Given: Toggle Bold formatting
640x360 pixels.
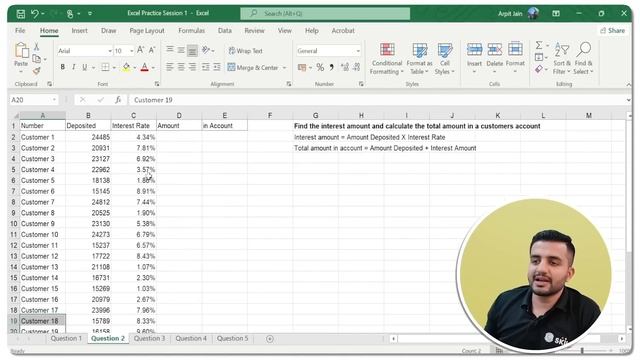Looking at the screenshot, I should 62,67.
